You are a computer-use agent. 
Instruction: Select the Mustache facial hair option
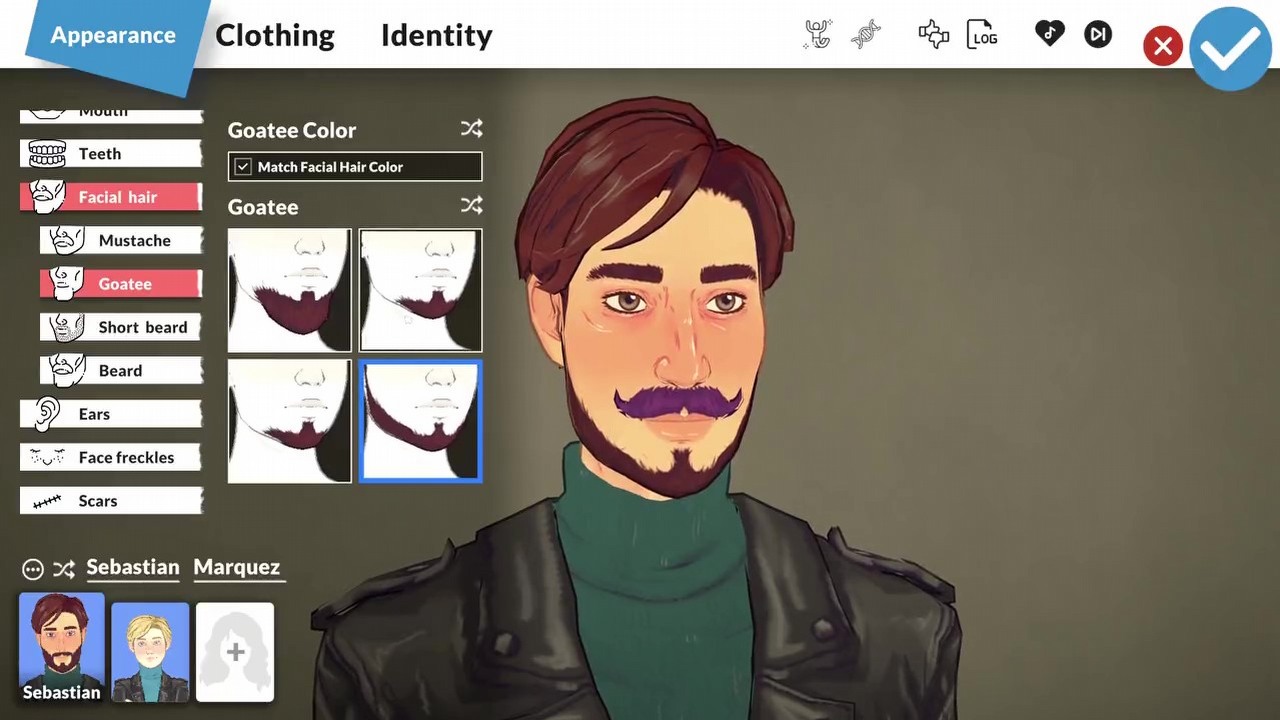[134, 240]
